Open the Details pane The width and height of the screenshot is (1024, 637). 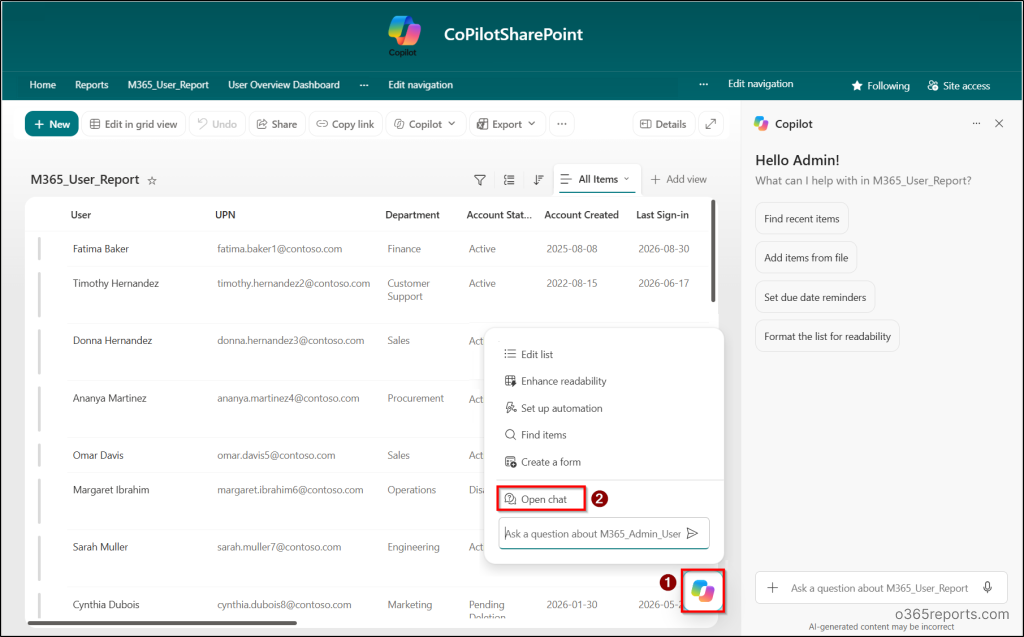point(664,123)
